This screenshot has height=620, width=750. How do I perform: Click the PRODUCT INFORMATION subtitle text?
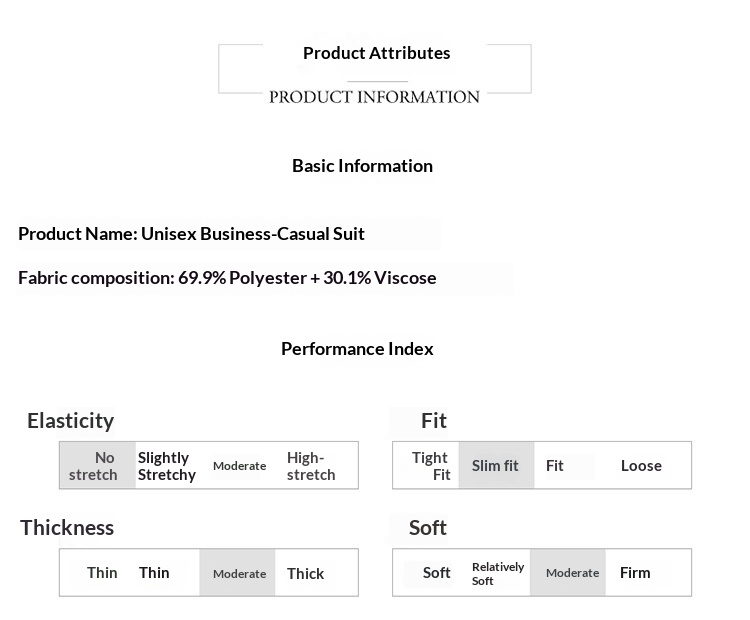point(374,97)
